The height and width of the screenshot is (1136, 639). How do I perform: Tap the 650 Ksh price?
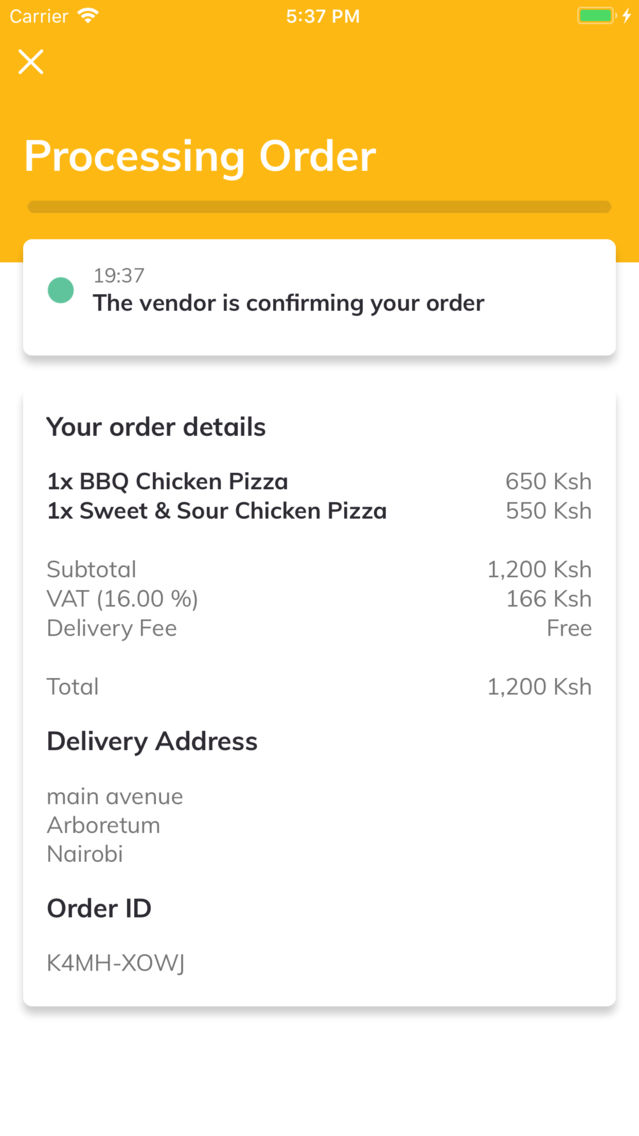pos(548,481)
